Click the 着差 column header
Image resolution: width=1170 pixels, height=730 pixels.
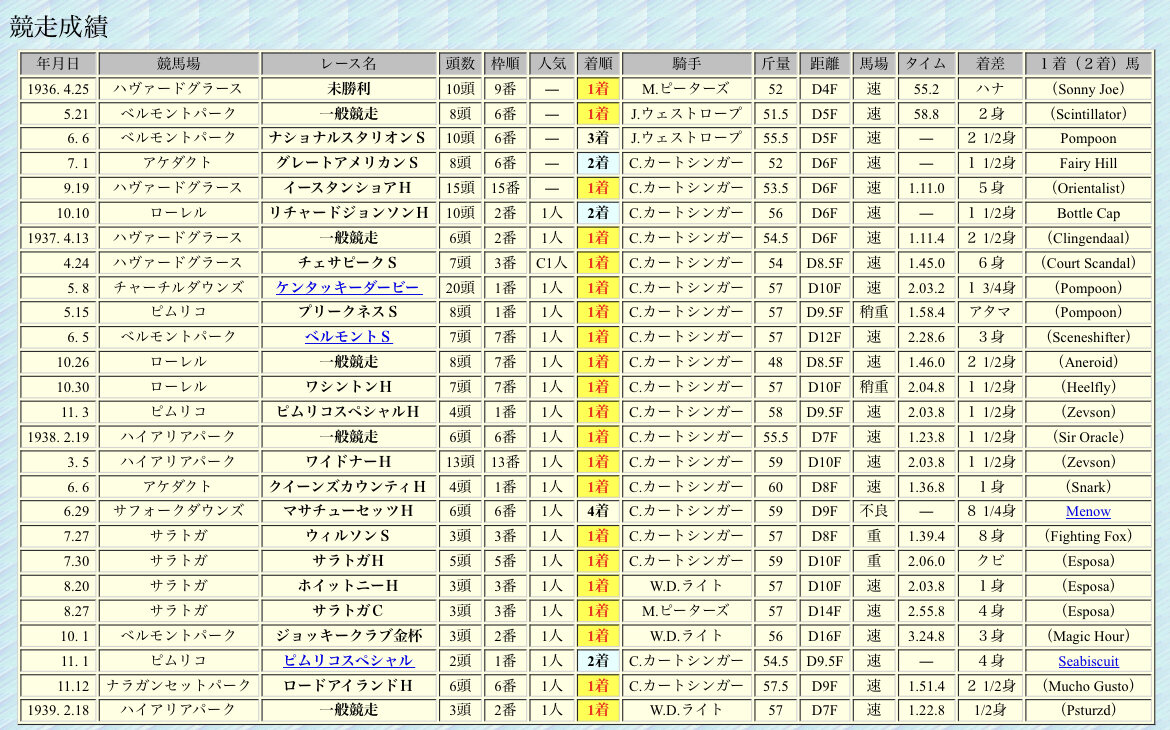tap(991, 63)
